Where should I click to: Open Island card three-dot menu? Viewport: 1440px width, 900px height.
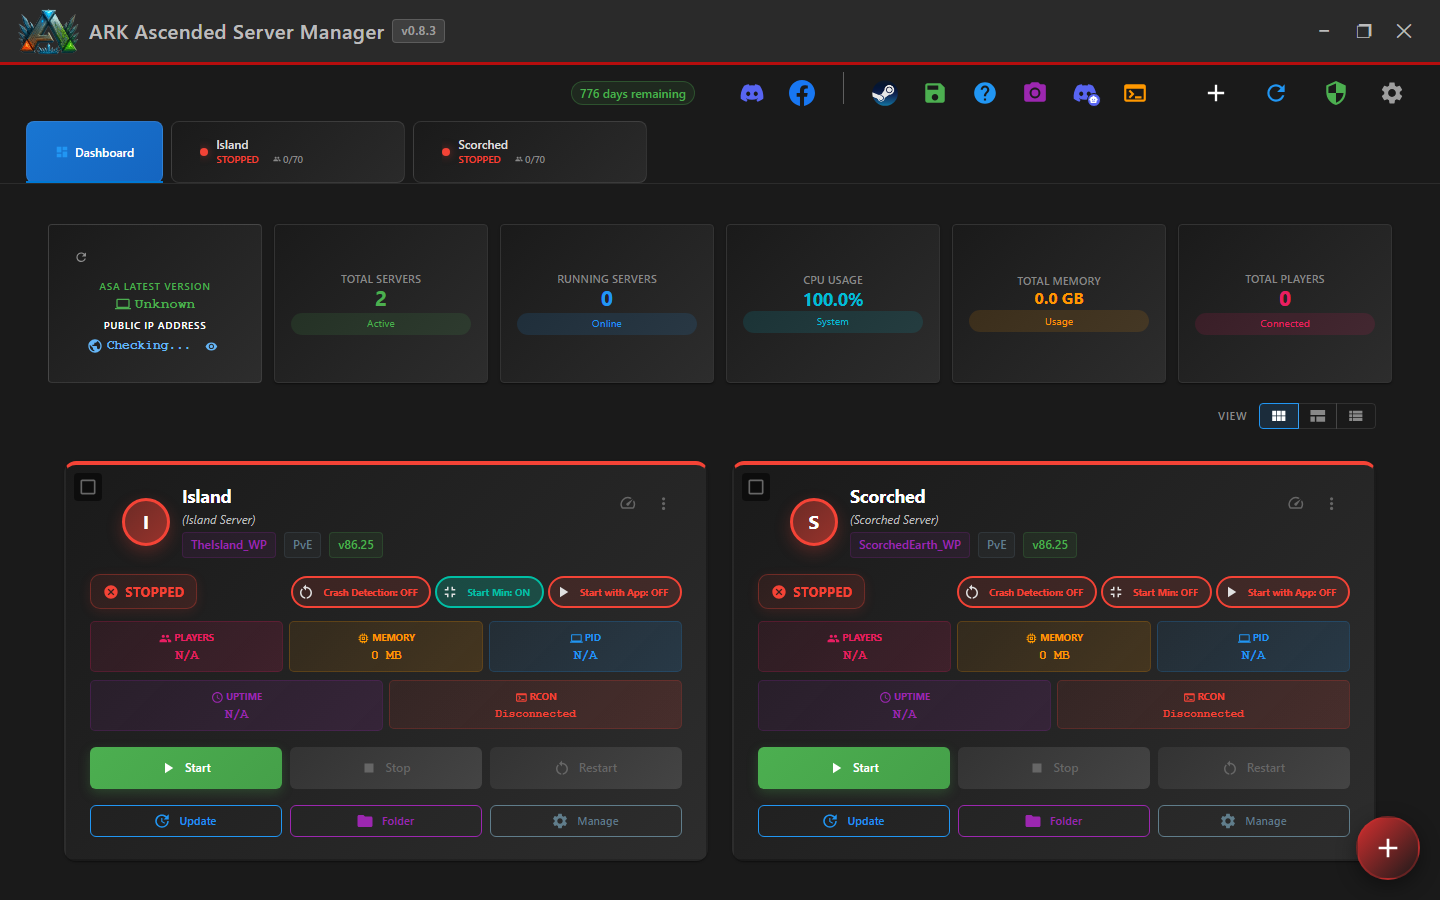tap(663, 503)
